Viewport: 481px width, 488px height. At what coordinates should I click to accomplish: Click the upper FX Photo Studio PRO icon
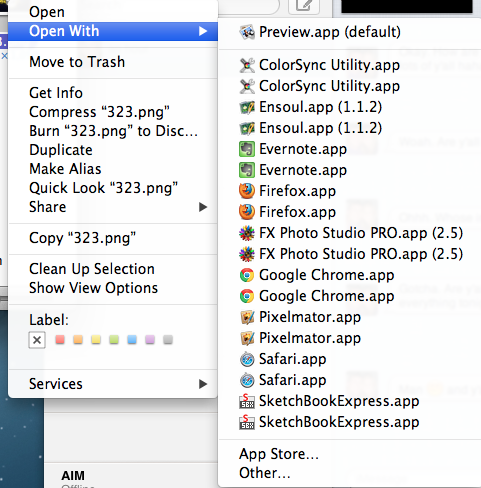[247, 233]
